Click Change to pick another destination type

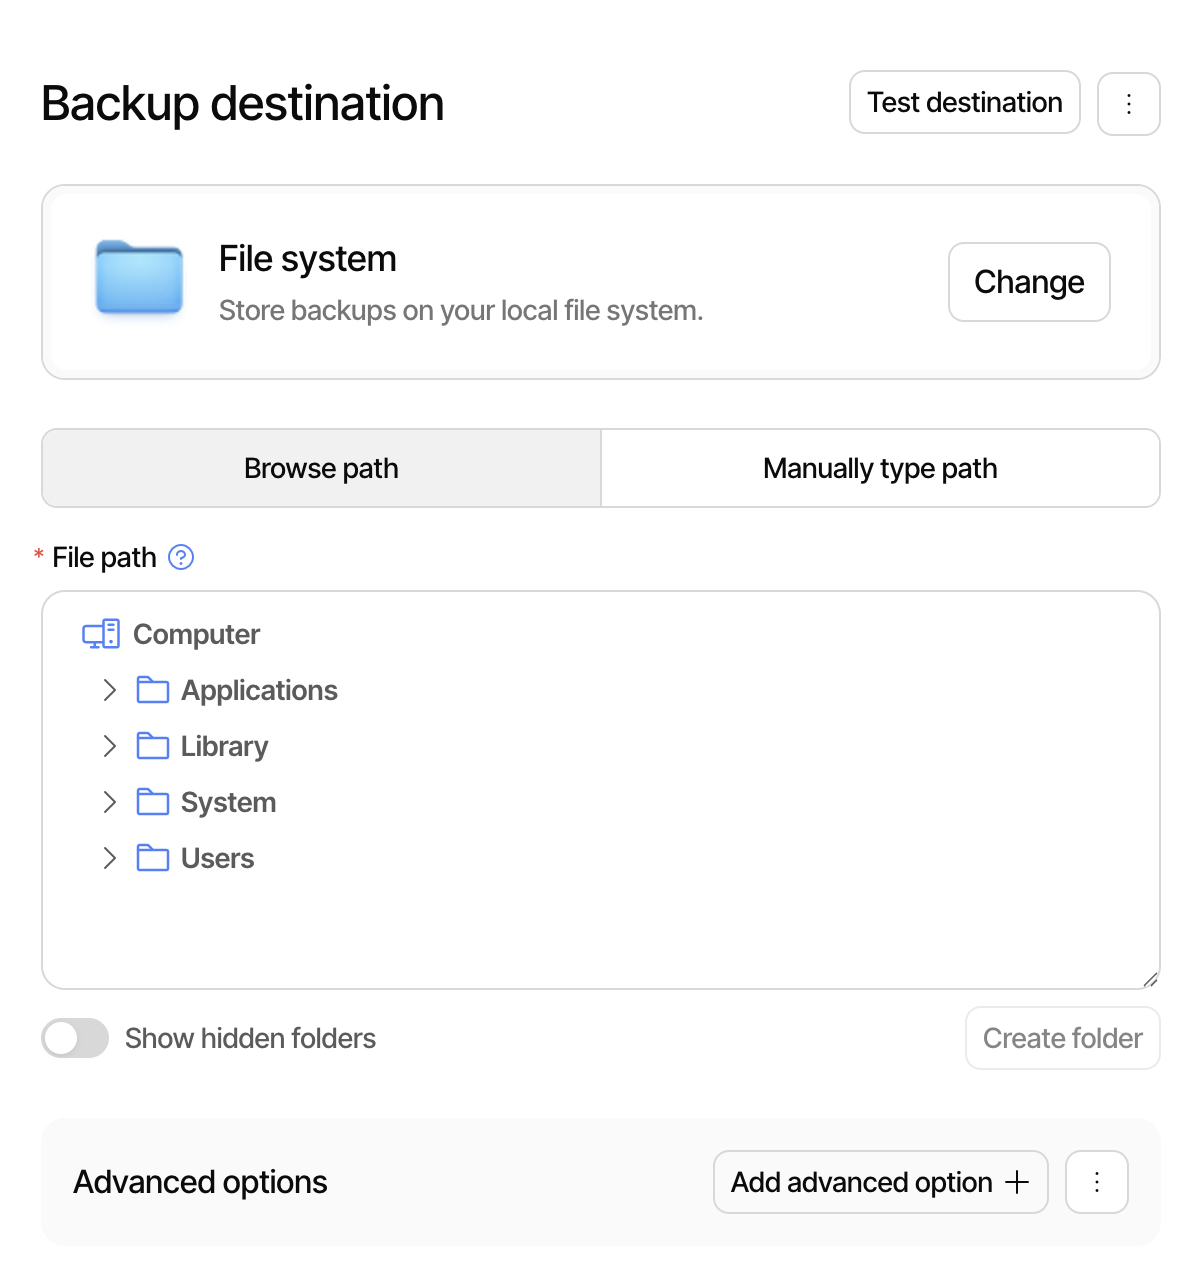[1028, 282]
